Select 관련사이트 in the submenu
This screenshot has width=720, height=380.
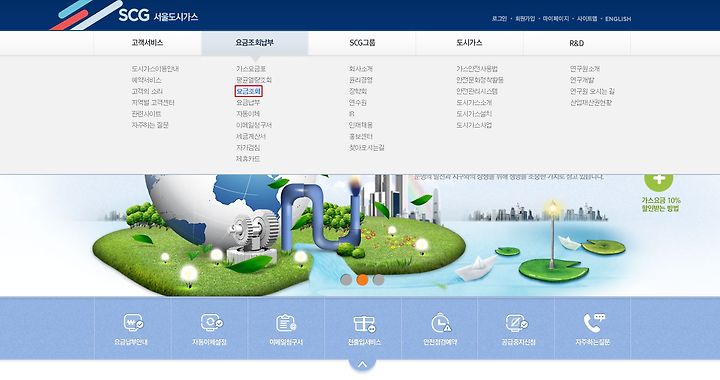(146, 114)
